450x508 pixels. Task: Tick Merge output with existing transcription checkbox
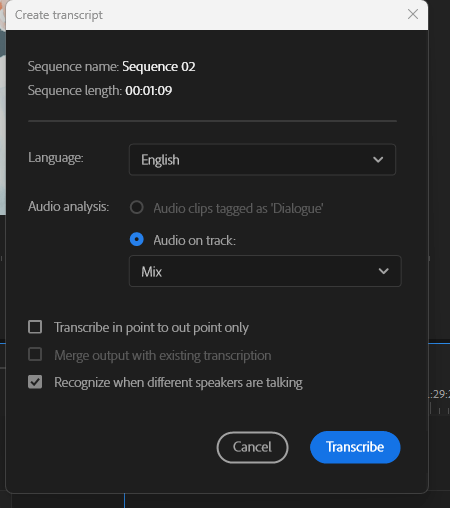pos(35,354)
